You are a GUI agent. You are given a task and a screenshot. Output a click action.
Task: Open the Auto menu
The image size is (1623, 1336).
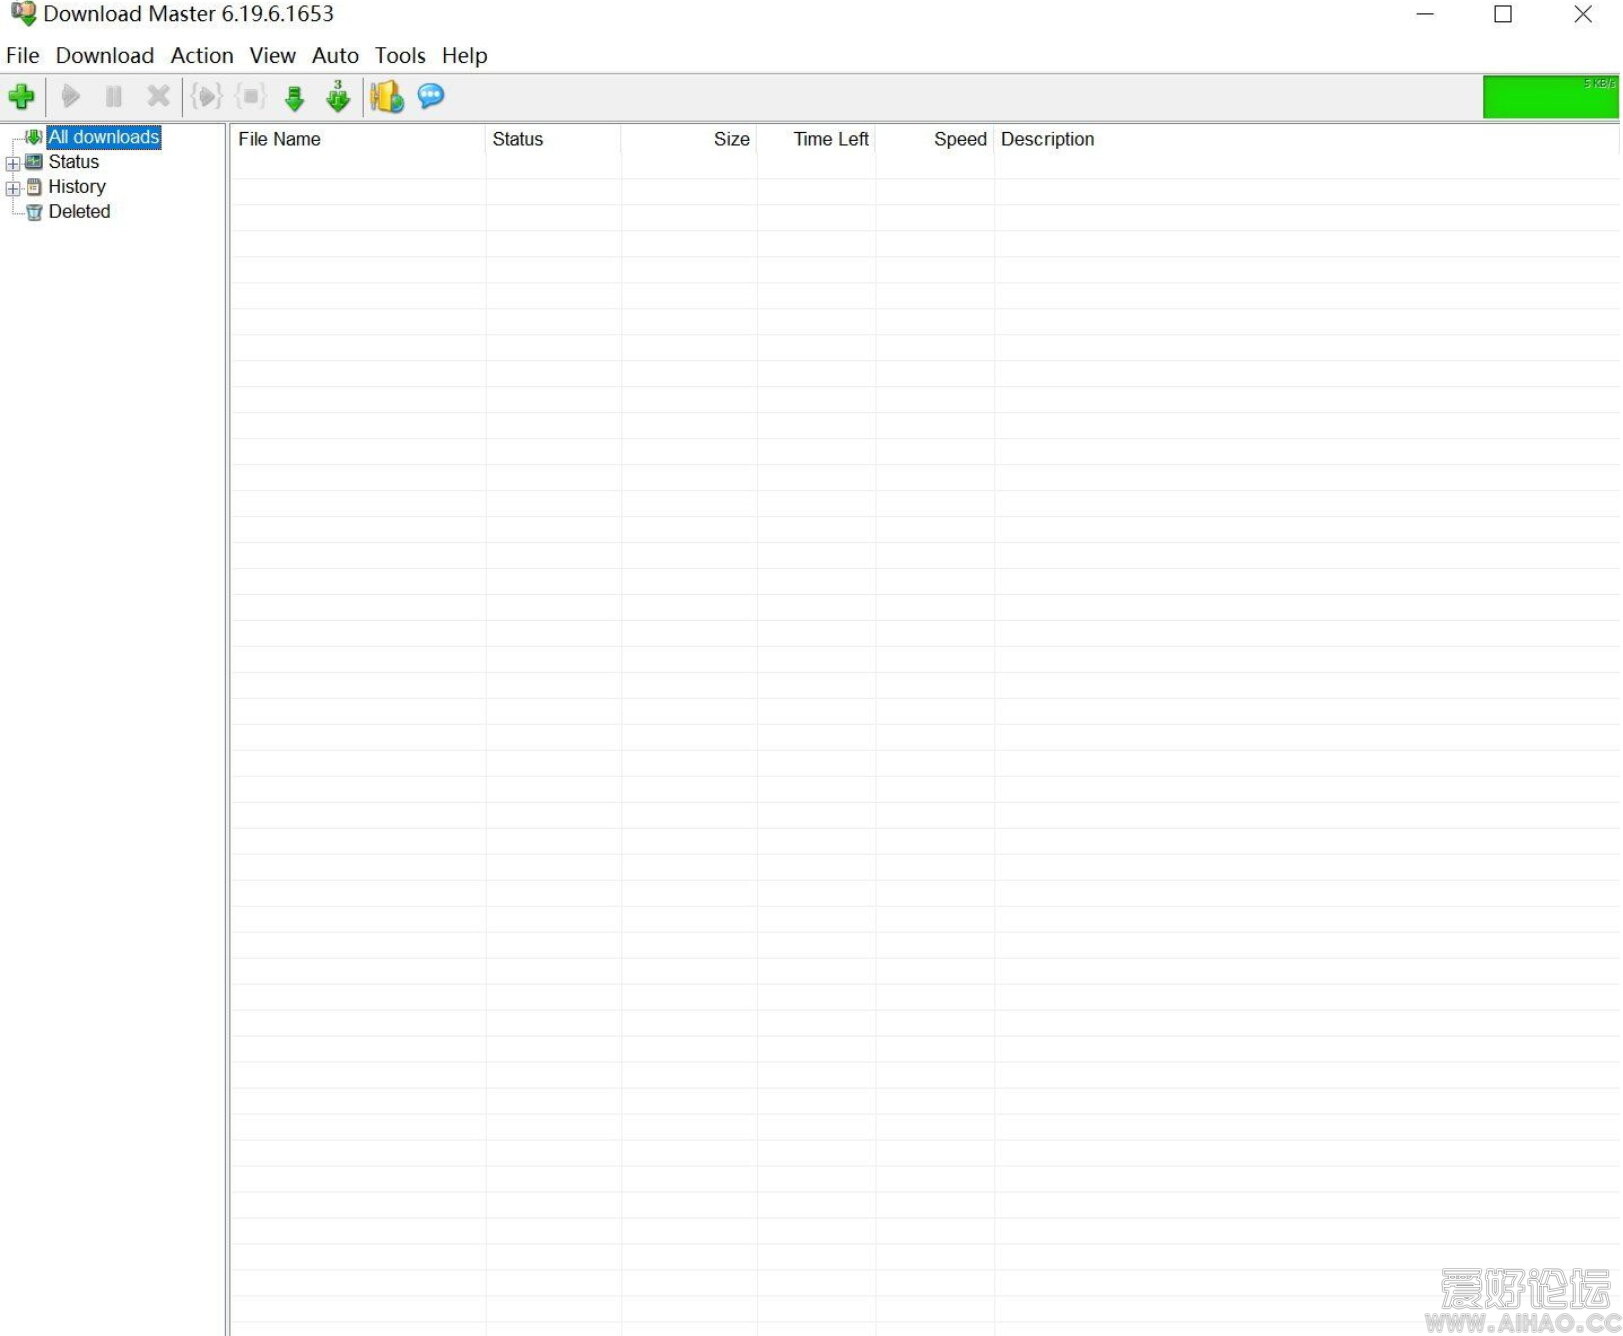pos(335,56)
